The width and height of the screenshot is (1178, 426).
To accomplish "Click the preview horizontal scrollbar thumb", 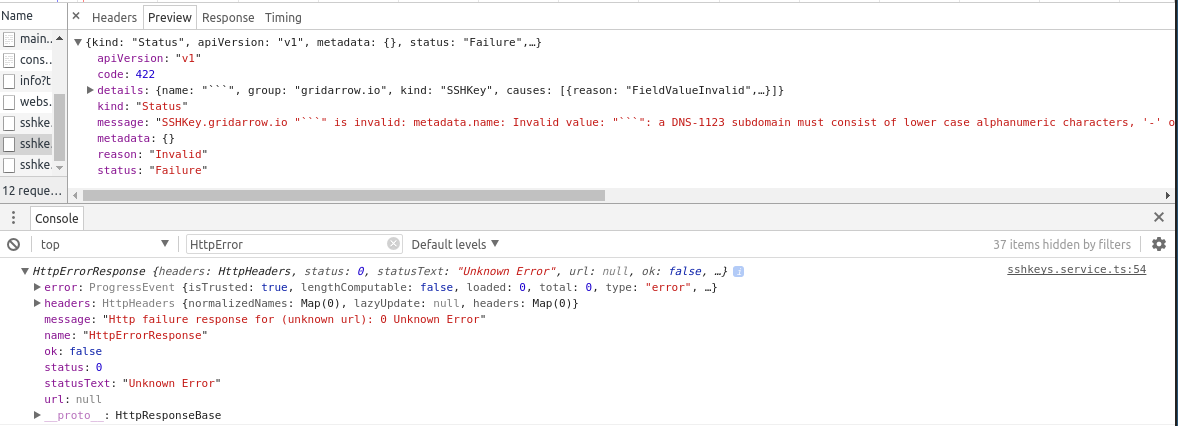I will coord(343,195).
